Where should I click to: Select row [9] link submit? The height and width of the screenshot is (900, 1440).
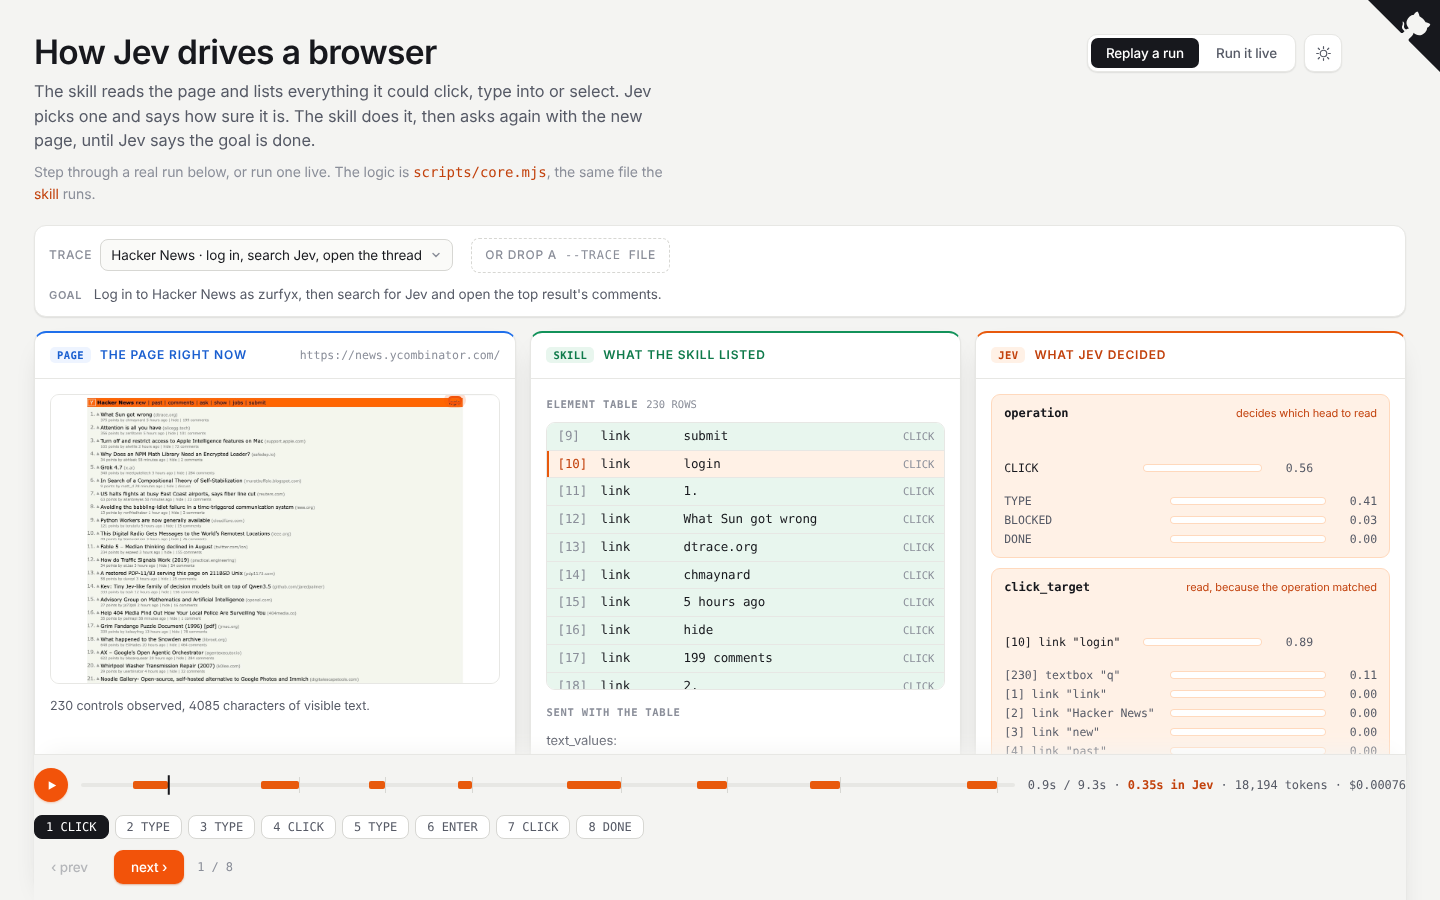(x=746, y=436)
